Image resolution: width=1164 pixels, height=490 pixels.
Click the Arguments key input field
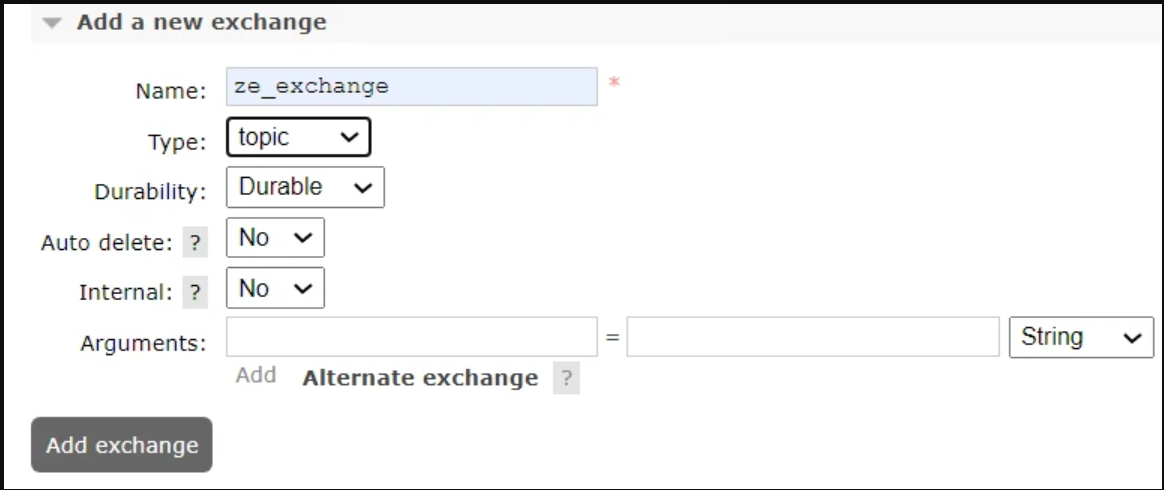click(412, 338)
